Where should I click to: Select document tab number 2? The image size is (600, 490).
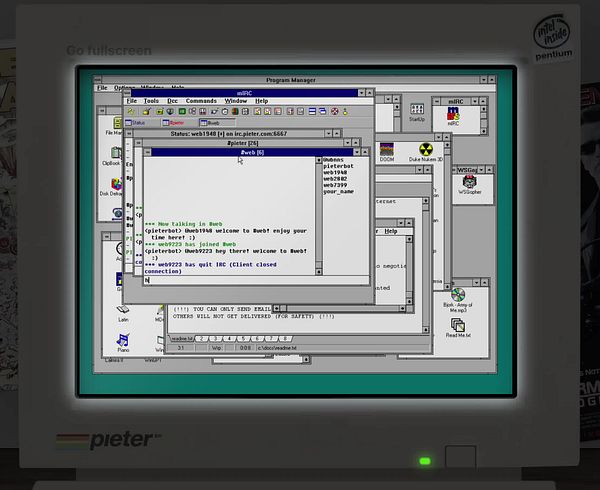pyautogui.click(x=202, y=339)
